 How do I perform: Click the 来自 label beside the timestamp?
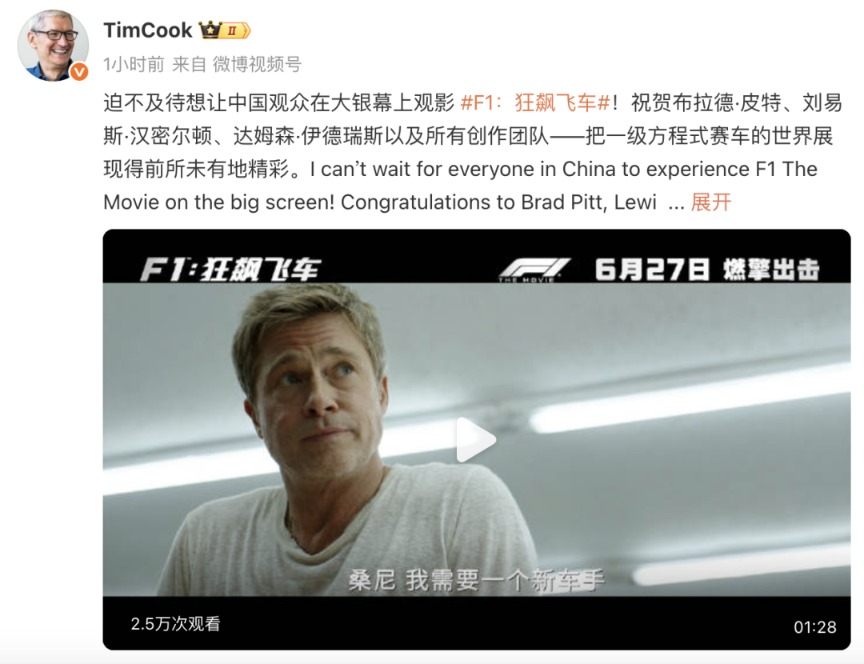click(188, 64)
